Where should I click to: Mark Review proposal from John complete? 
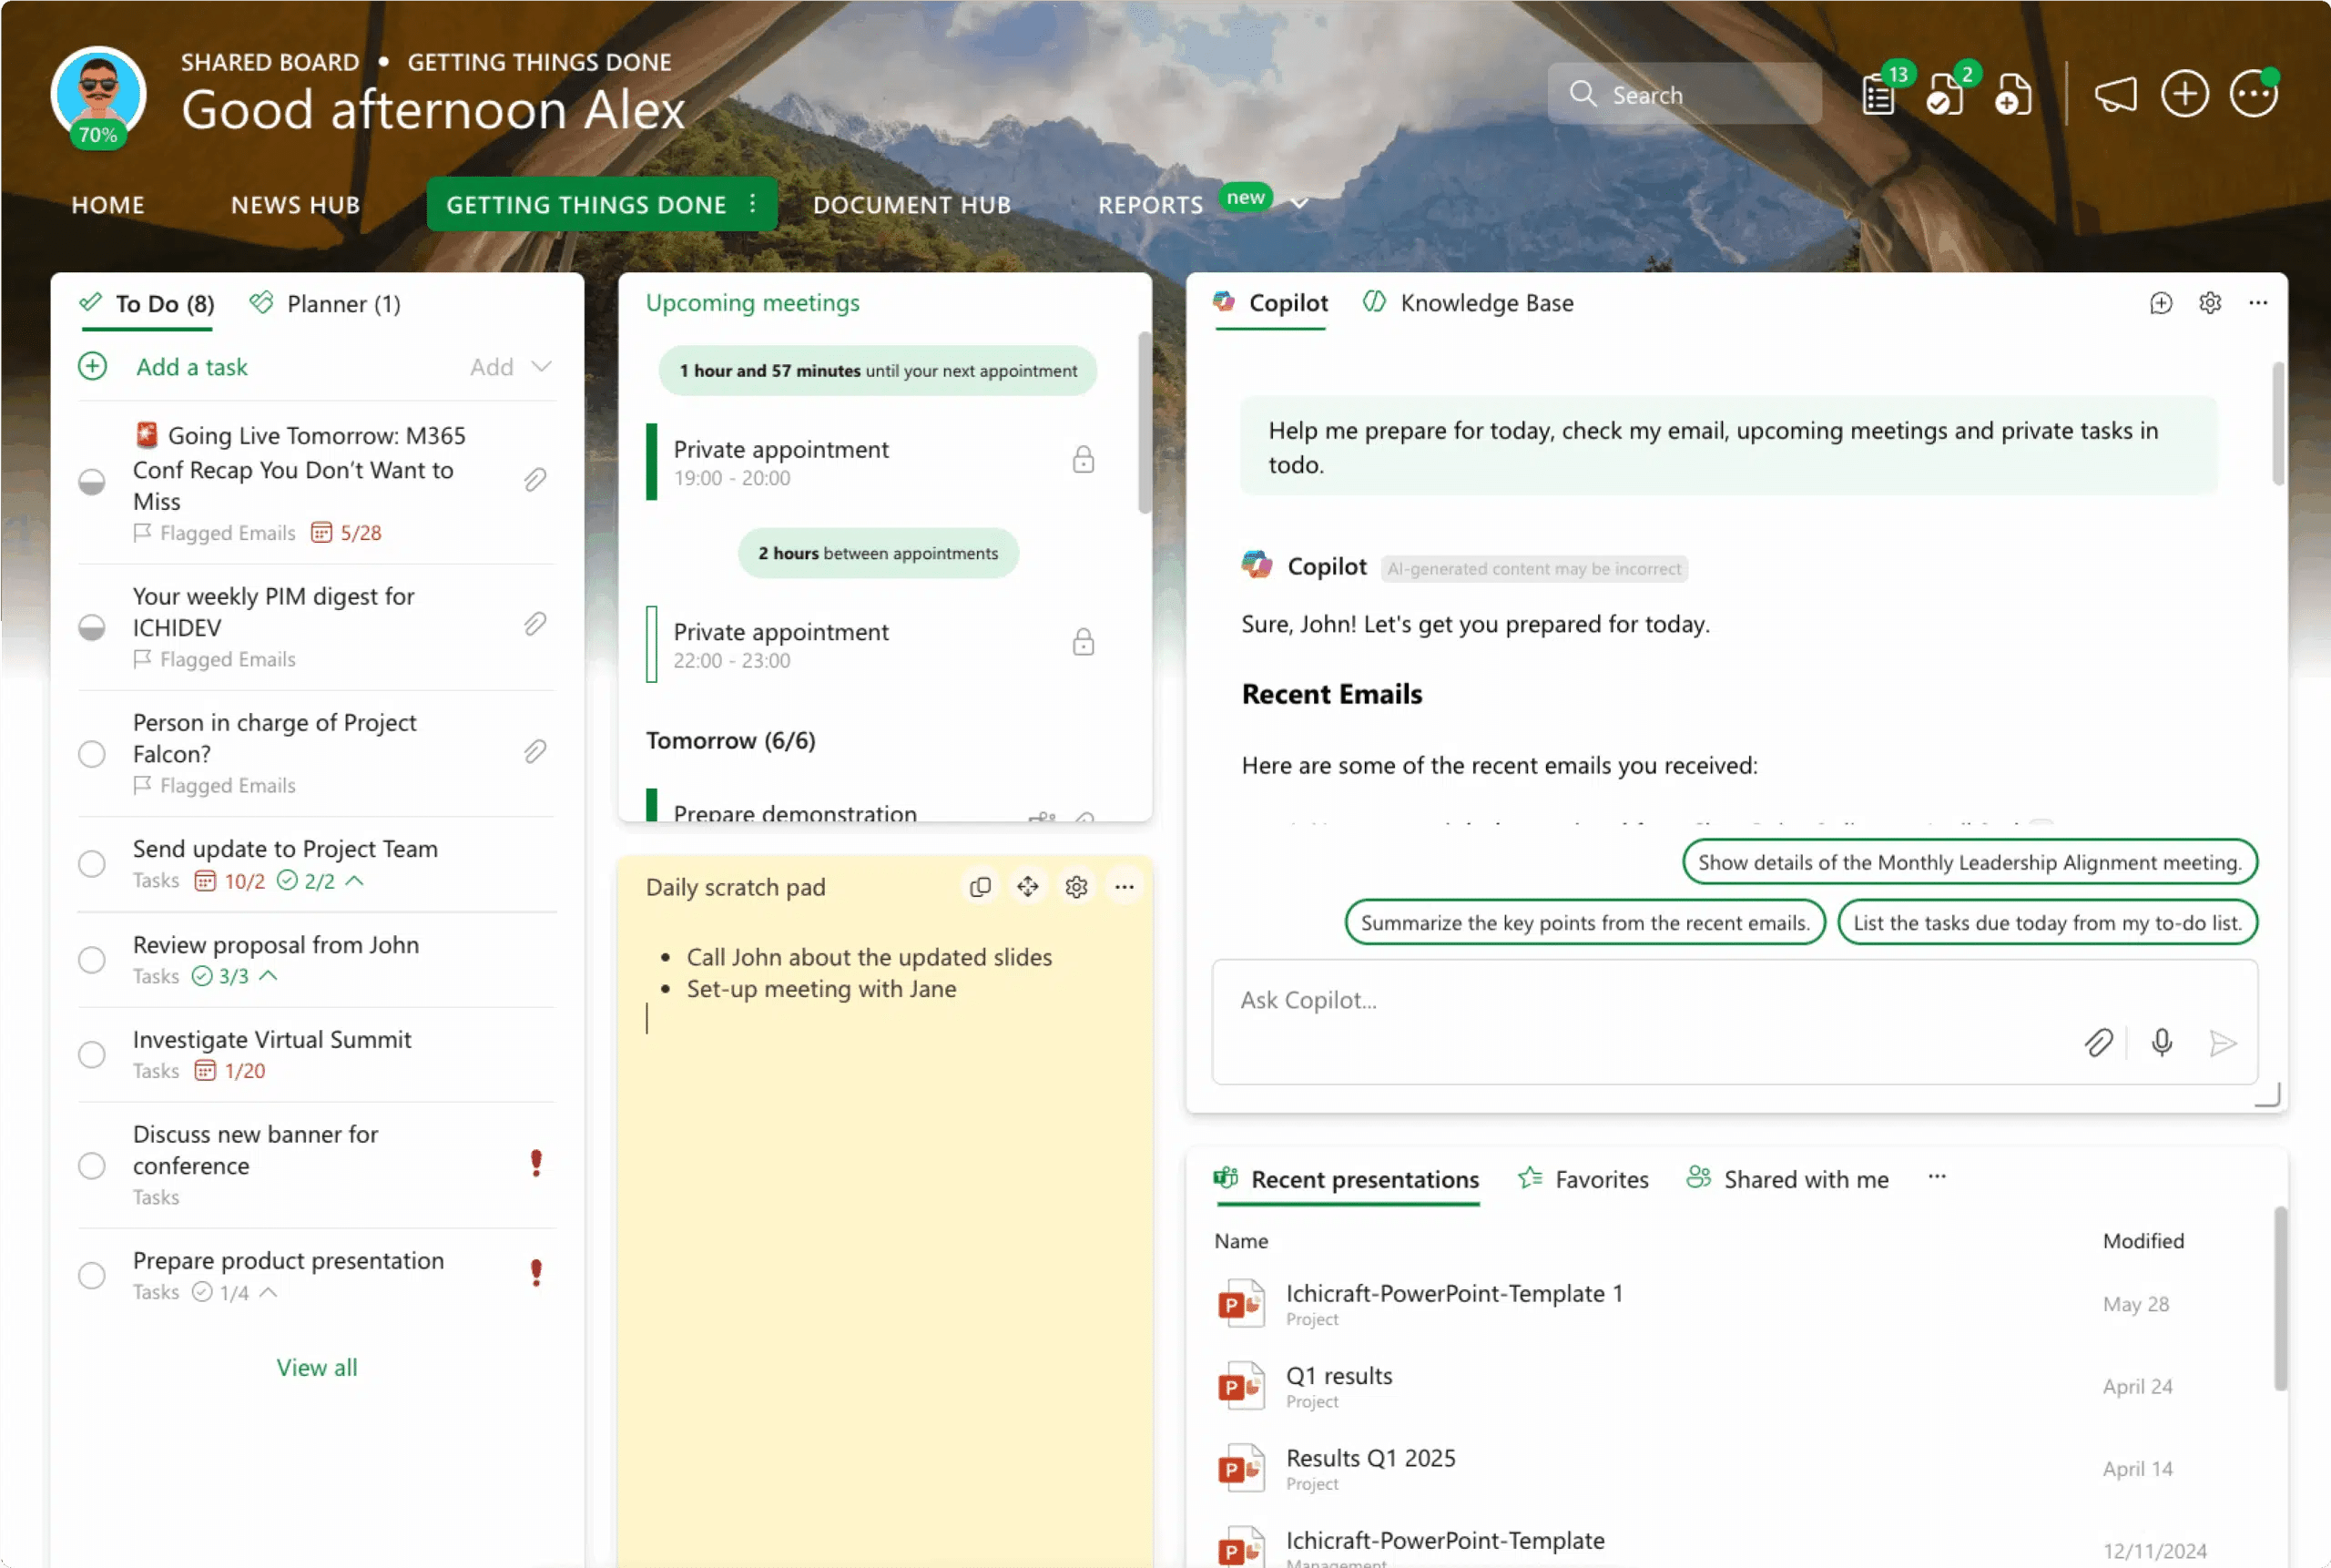92,960
